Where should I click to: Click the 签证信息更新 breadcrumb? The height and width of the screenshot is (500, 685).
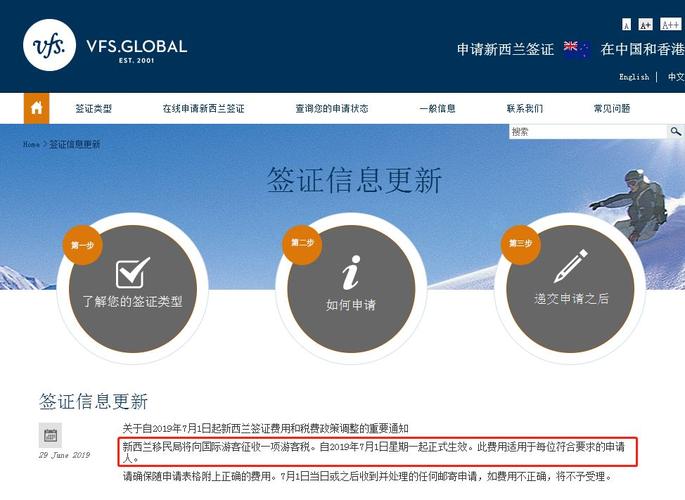coord(75,144)
